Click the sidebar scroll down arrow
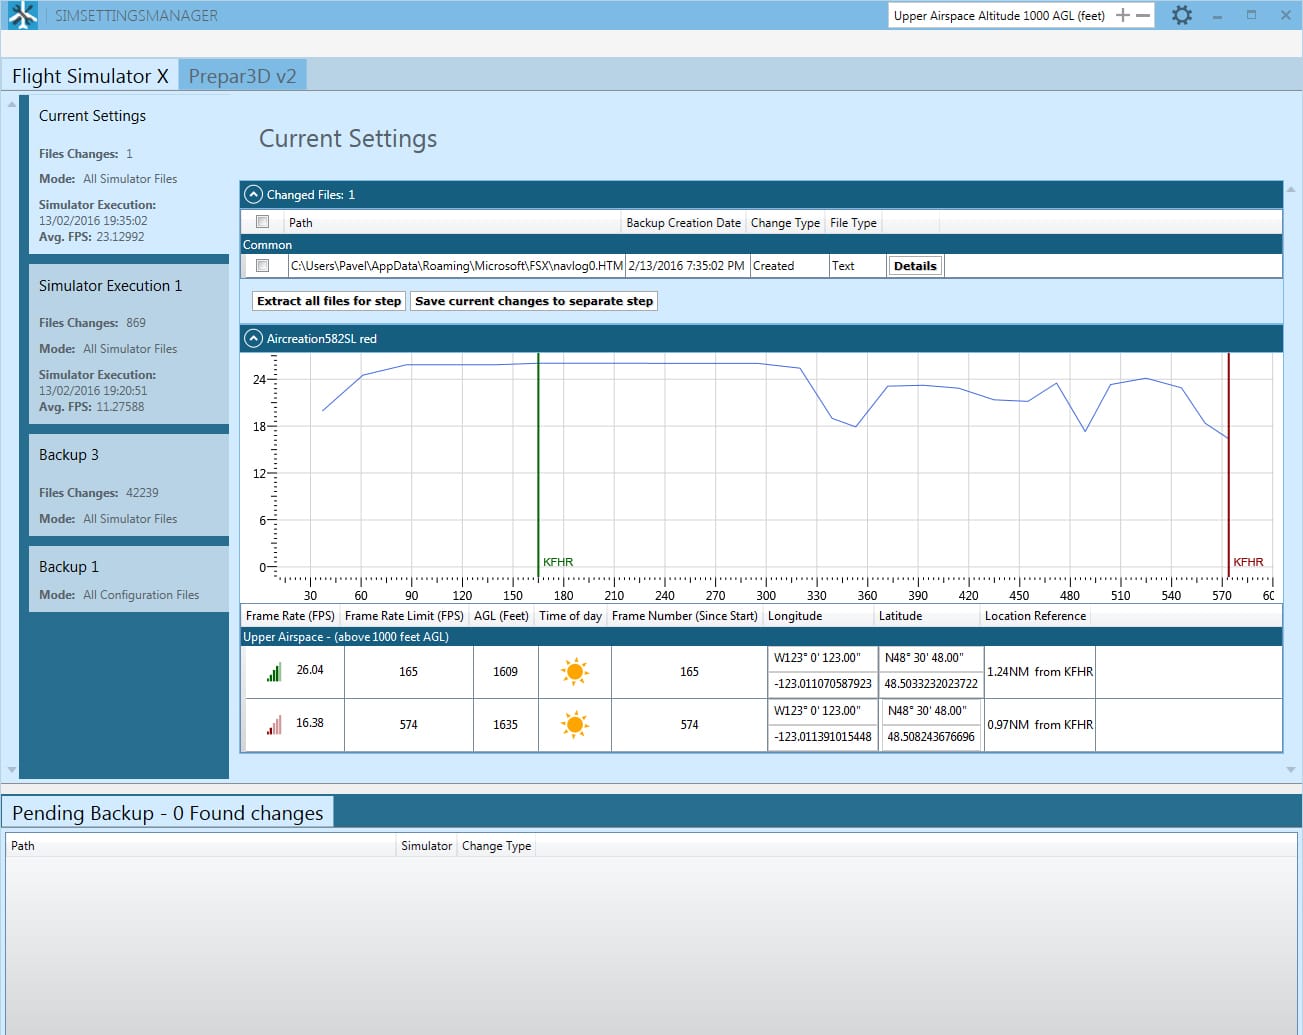Viewport: 1303px width, 1035px height. point(11,770)
